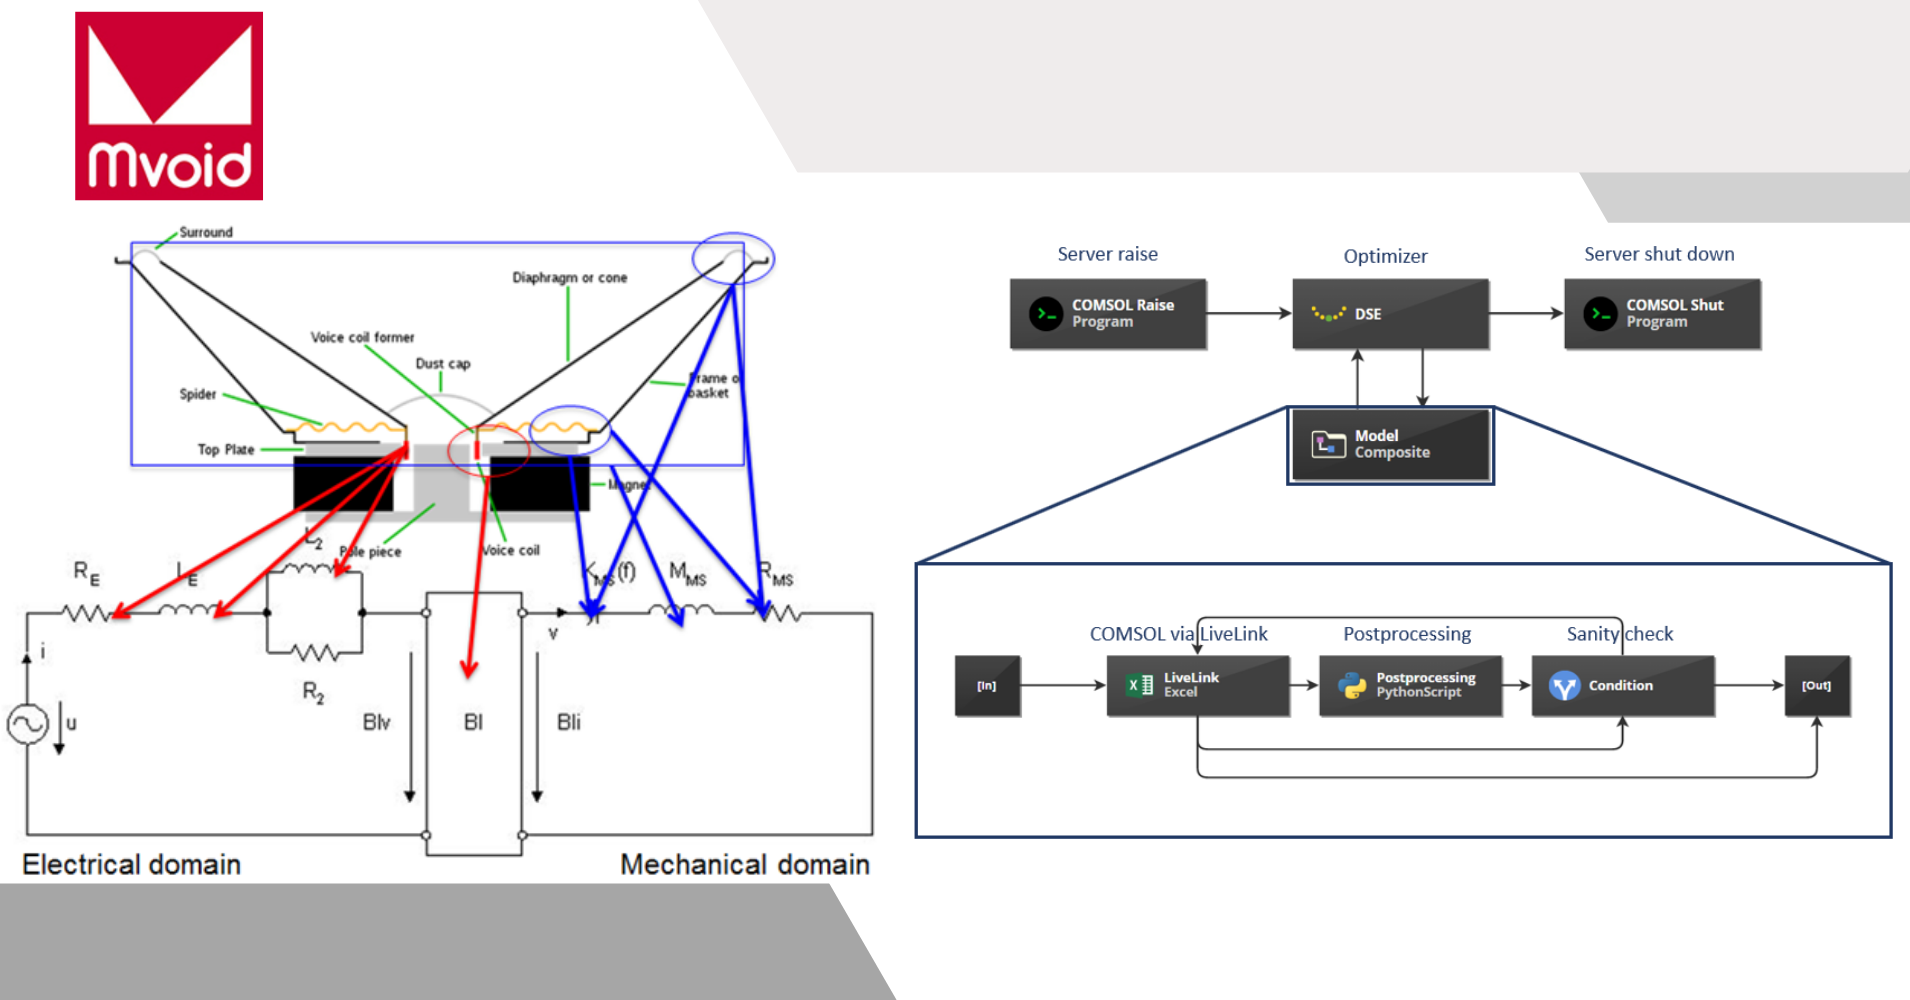Select the Postprocessing PythonScript node
Image resolution: width=1910 pixels, height=1000 pixels.
[x=1410, y=685]
